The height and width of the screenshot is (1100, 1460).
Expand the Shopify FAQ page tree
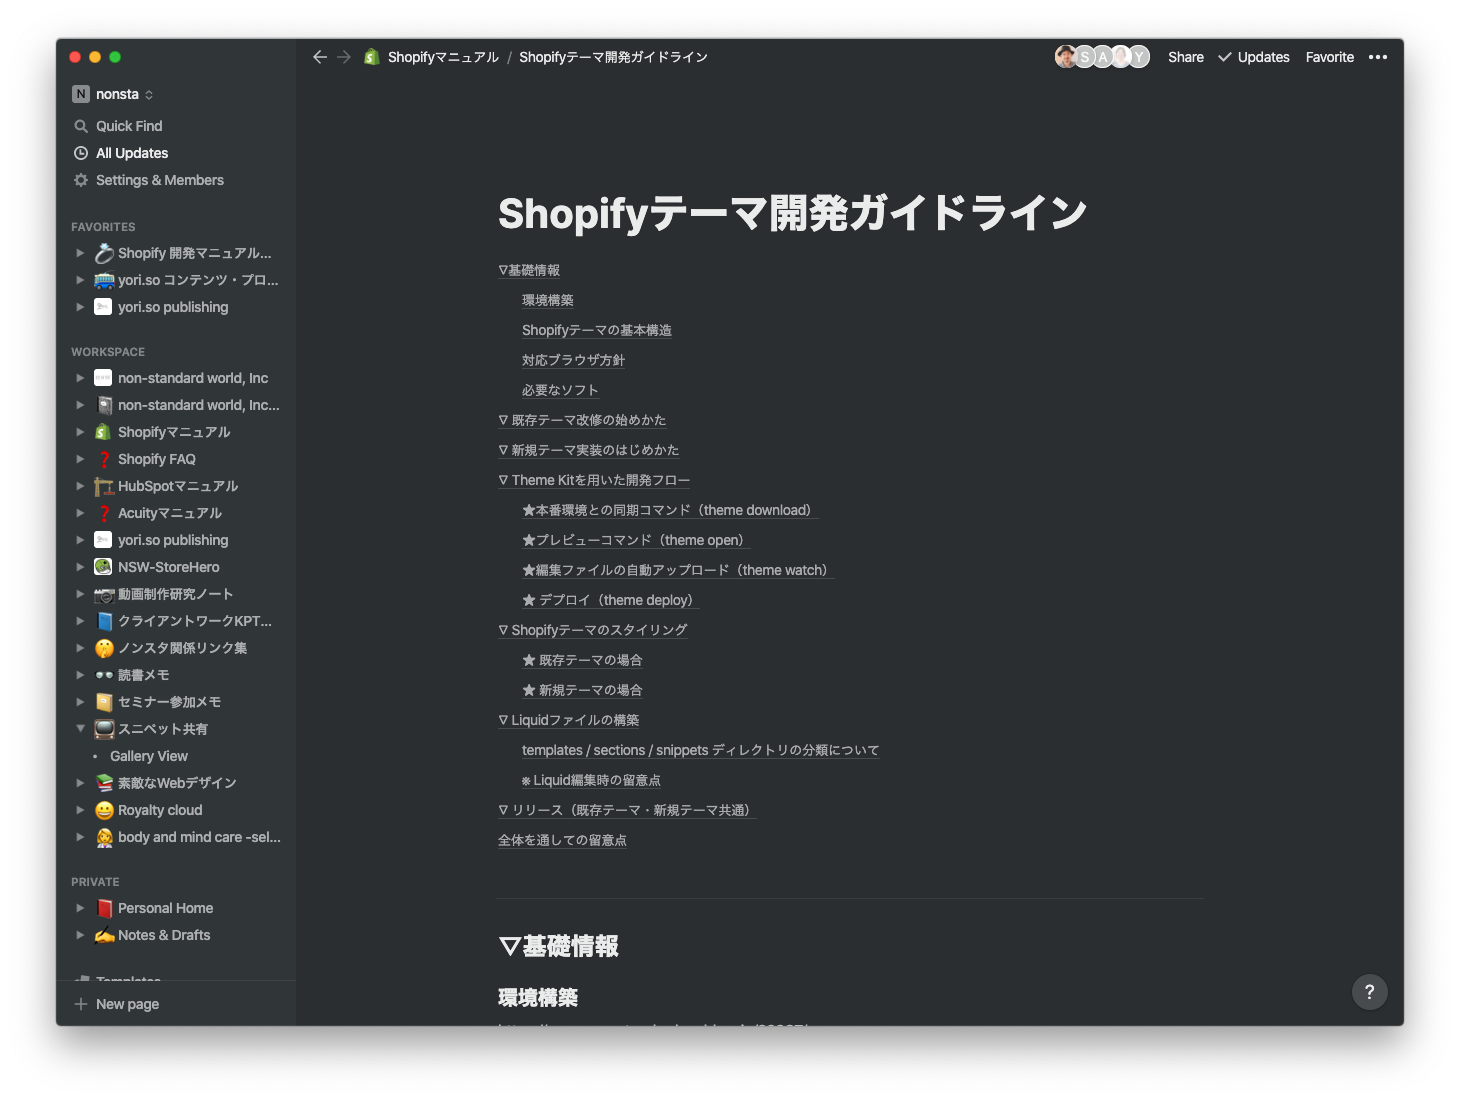80,459
